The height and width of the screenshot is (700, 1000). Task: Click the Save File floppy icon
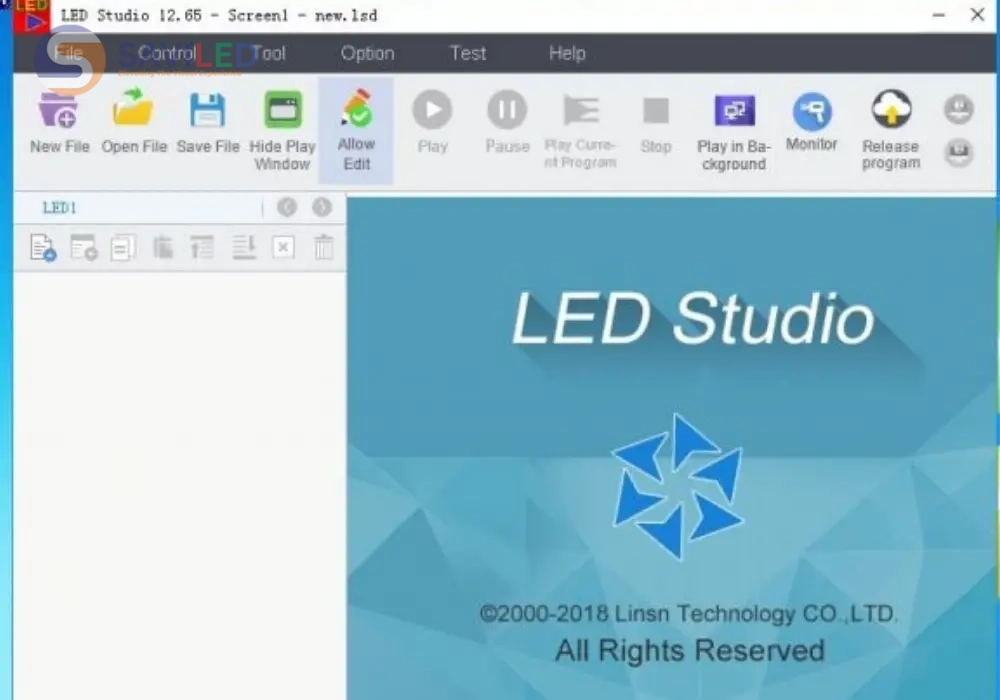(208, 111)
